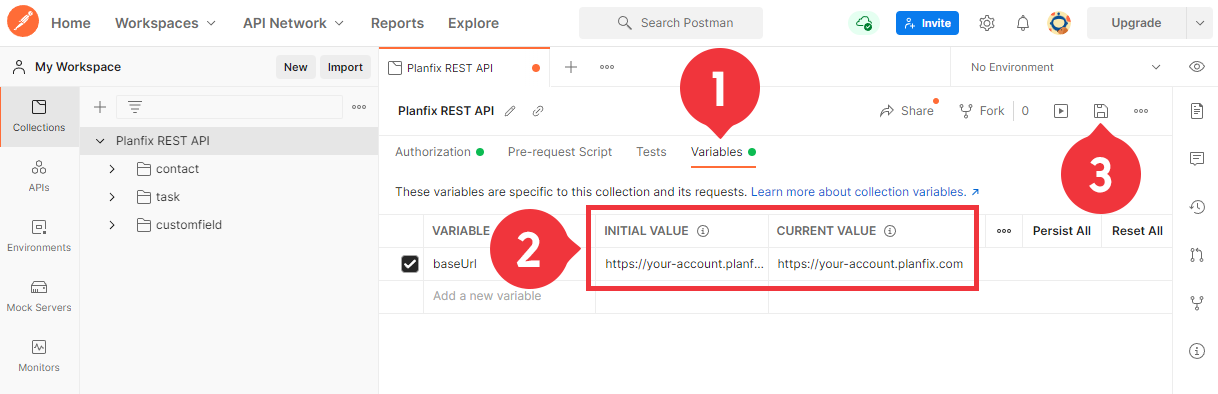The image size is (1218, 394).
Task: Click Persist All button
Action: (x=1062, y=231)
